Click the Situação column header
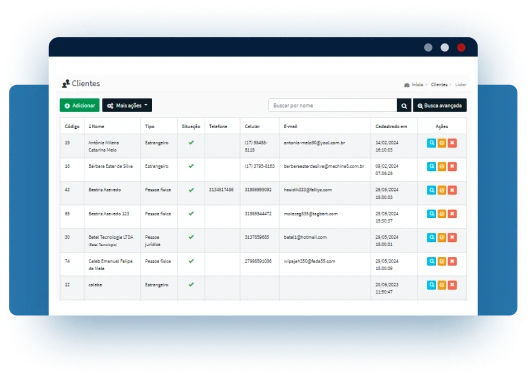 (191, 126)
